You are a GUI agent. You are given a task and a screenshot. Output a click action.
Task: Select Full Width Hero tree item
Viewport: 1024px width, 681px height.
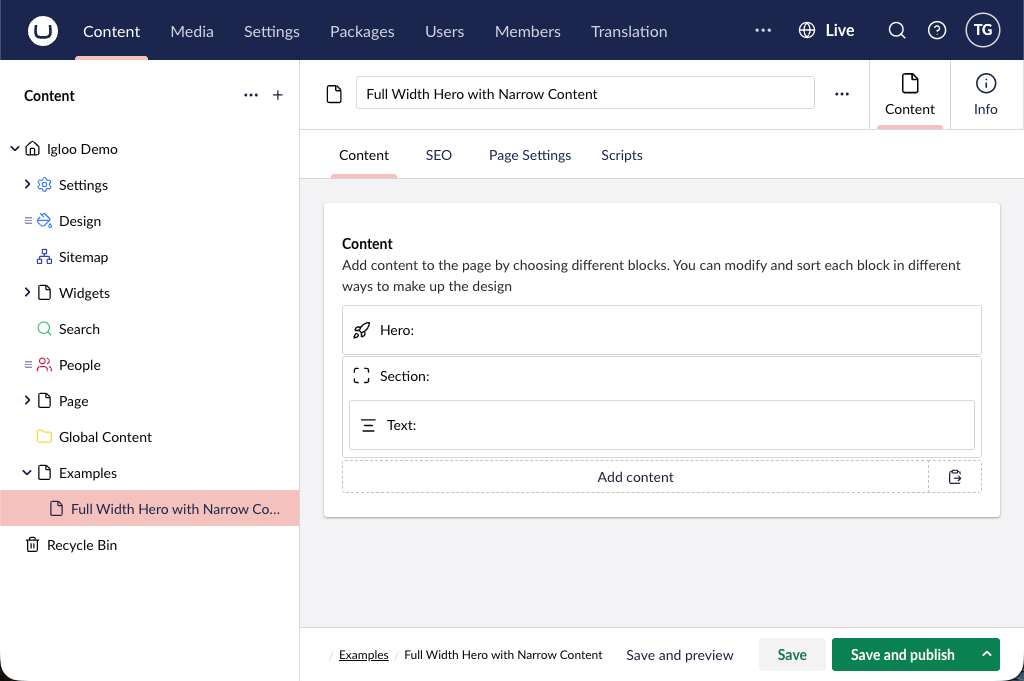[x=150, y=509]
